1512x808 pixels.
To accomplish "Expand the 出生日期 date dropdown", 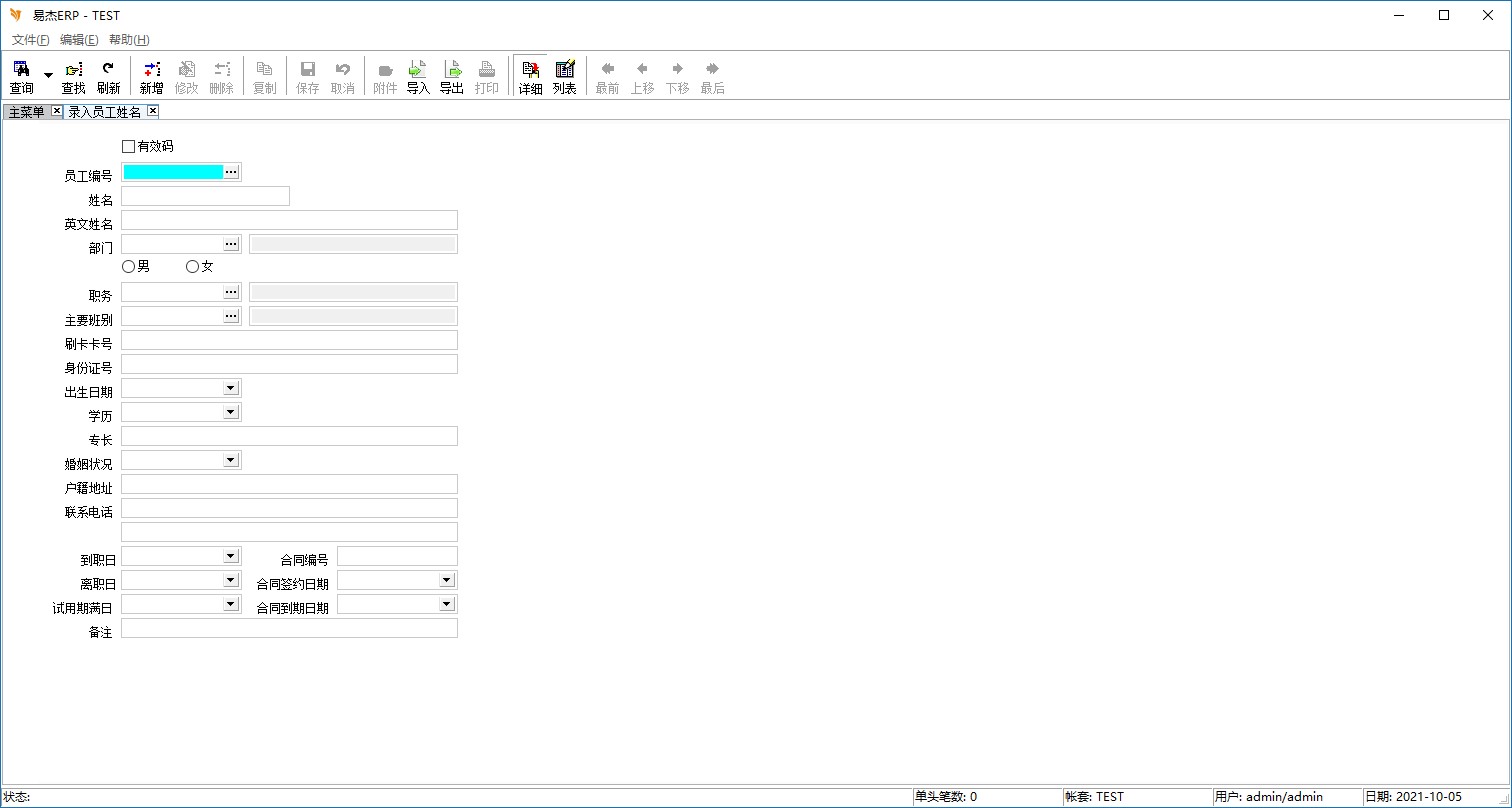I will (x=230, y=388).
